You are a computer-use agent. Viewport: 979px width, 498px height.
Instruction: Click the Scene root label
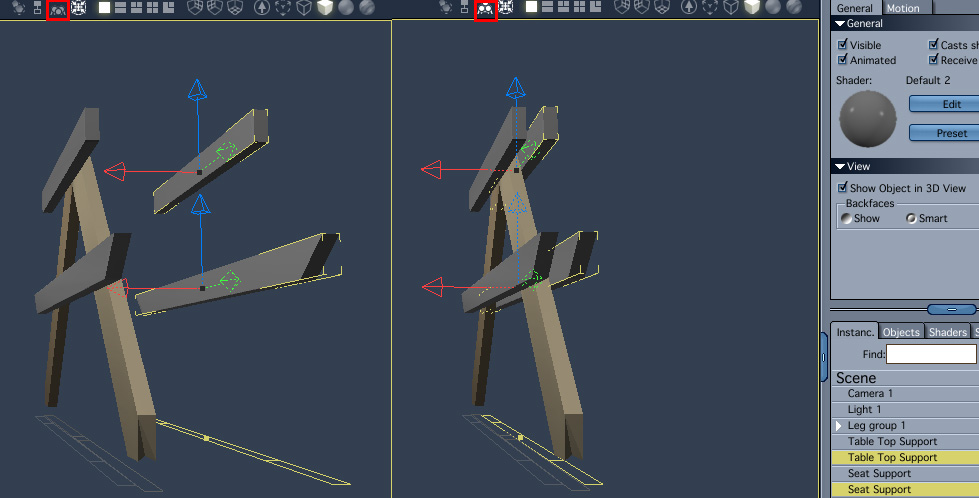pos(856,378)
